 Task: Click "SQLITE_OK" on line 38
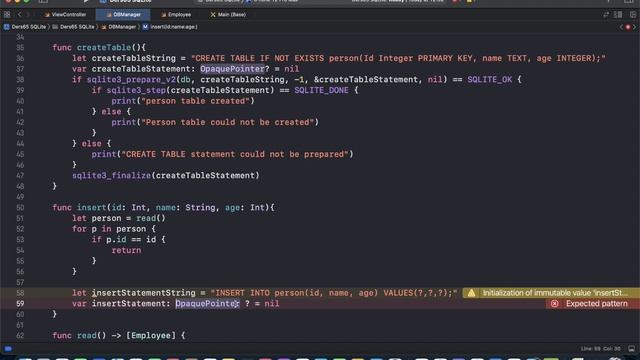tap(489, 80)
